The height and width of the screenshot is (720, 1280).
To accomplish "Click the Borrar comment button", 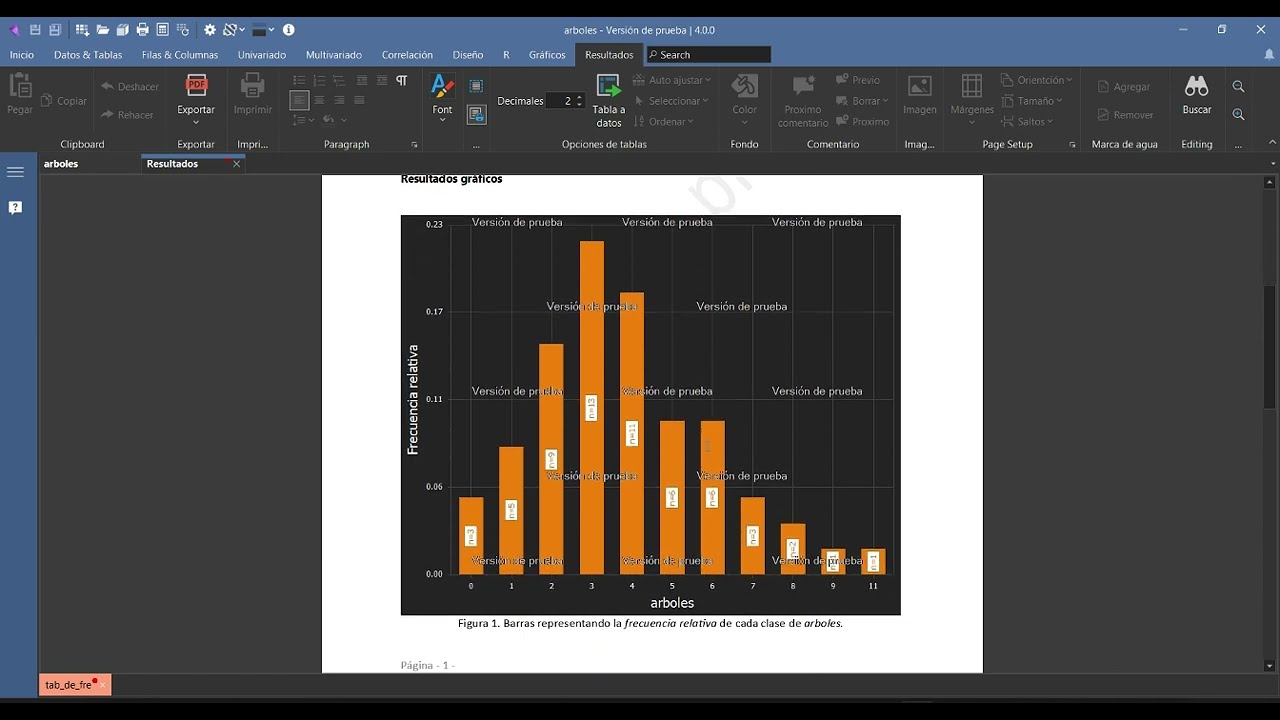I will pos(861,101).
